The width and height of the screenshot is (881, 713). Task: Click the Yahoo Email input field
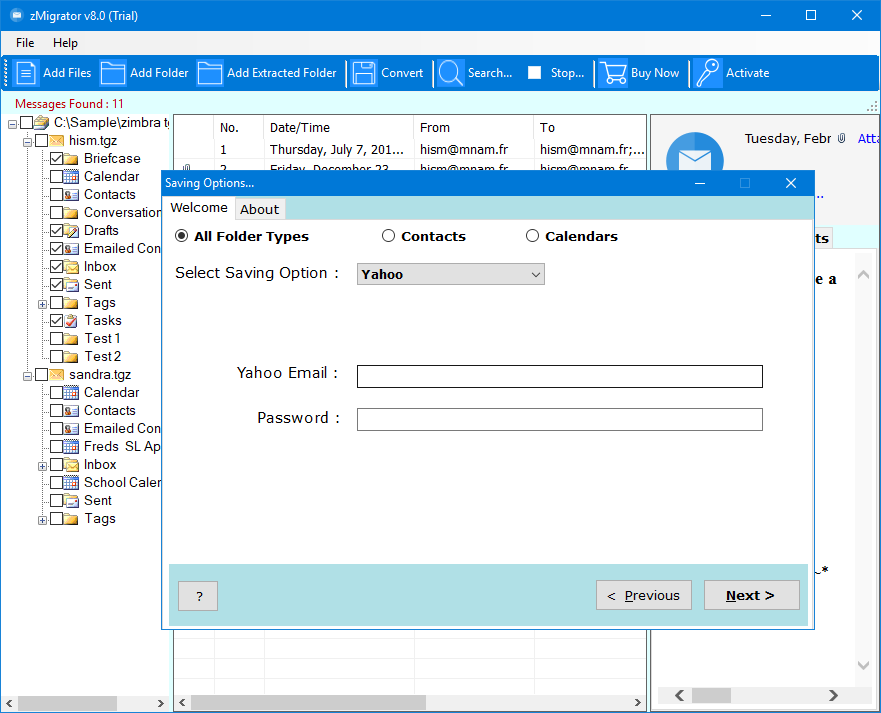click(x=560, y=376)
